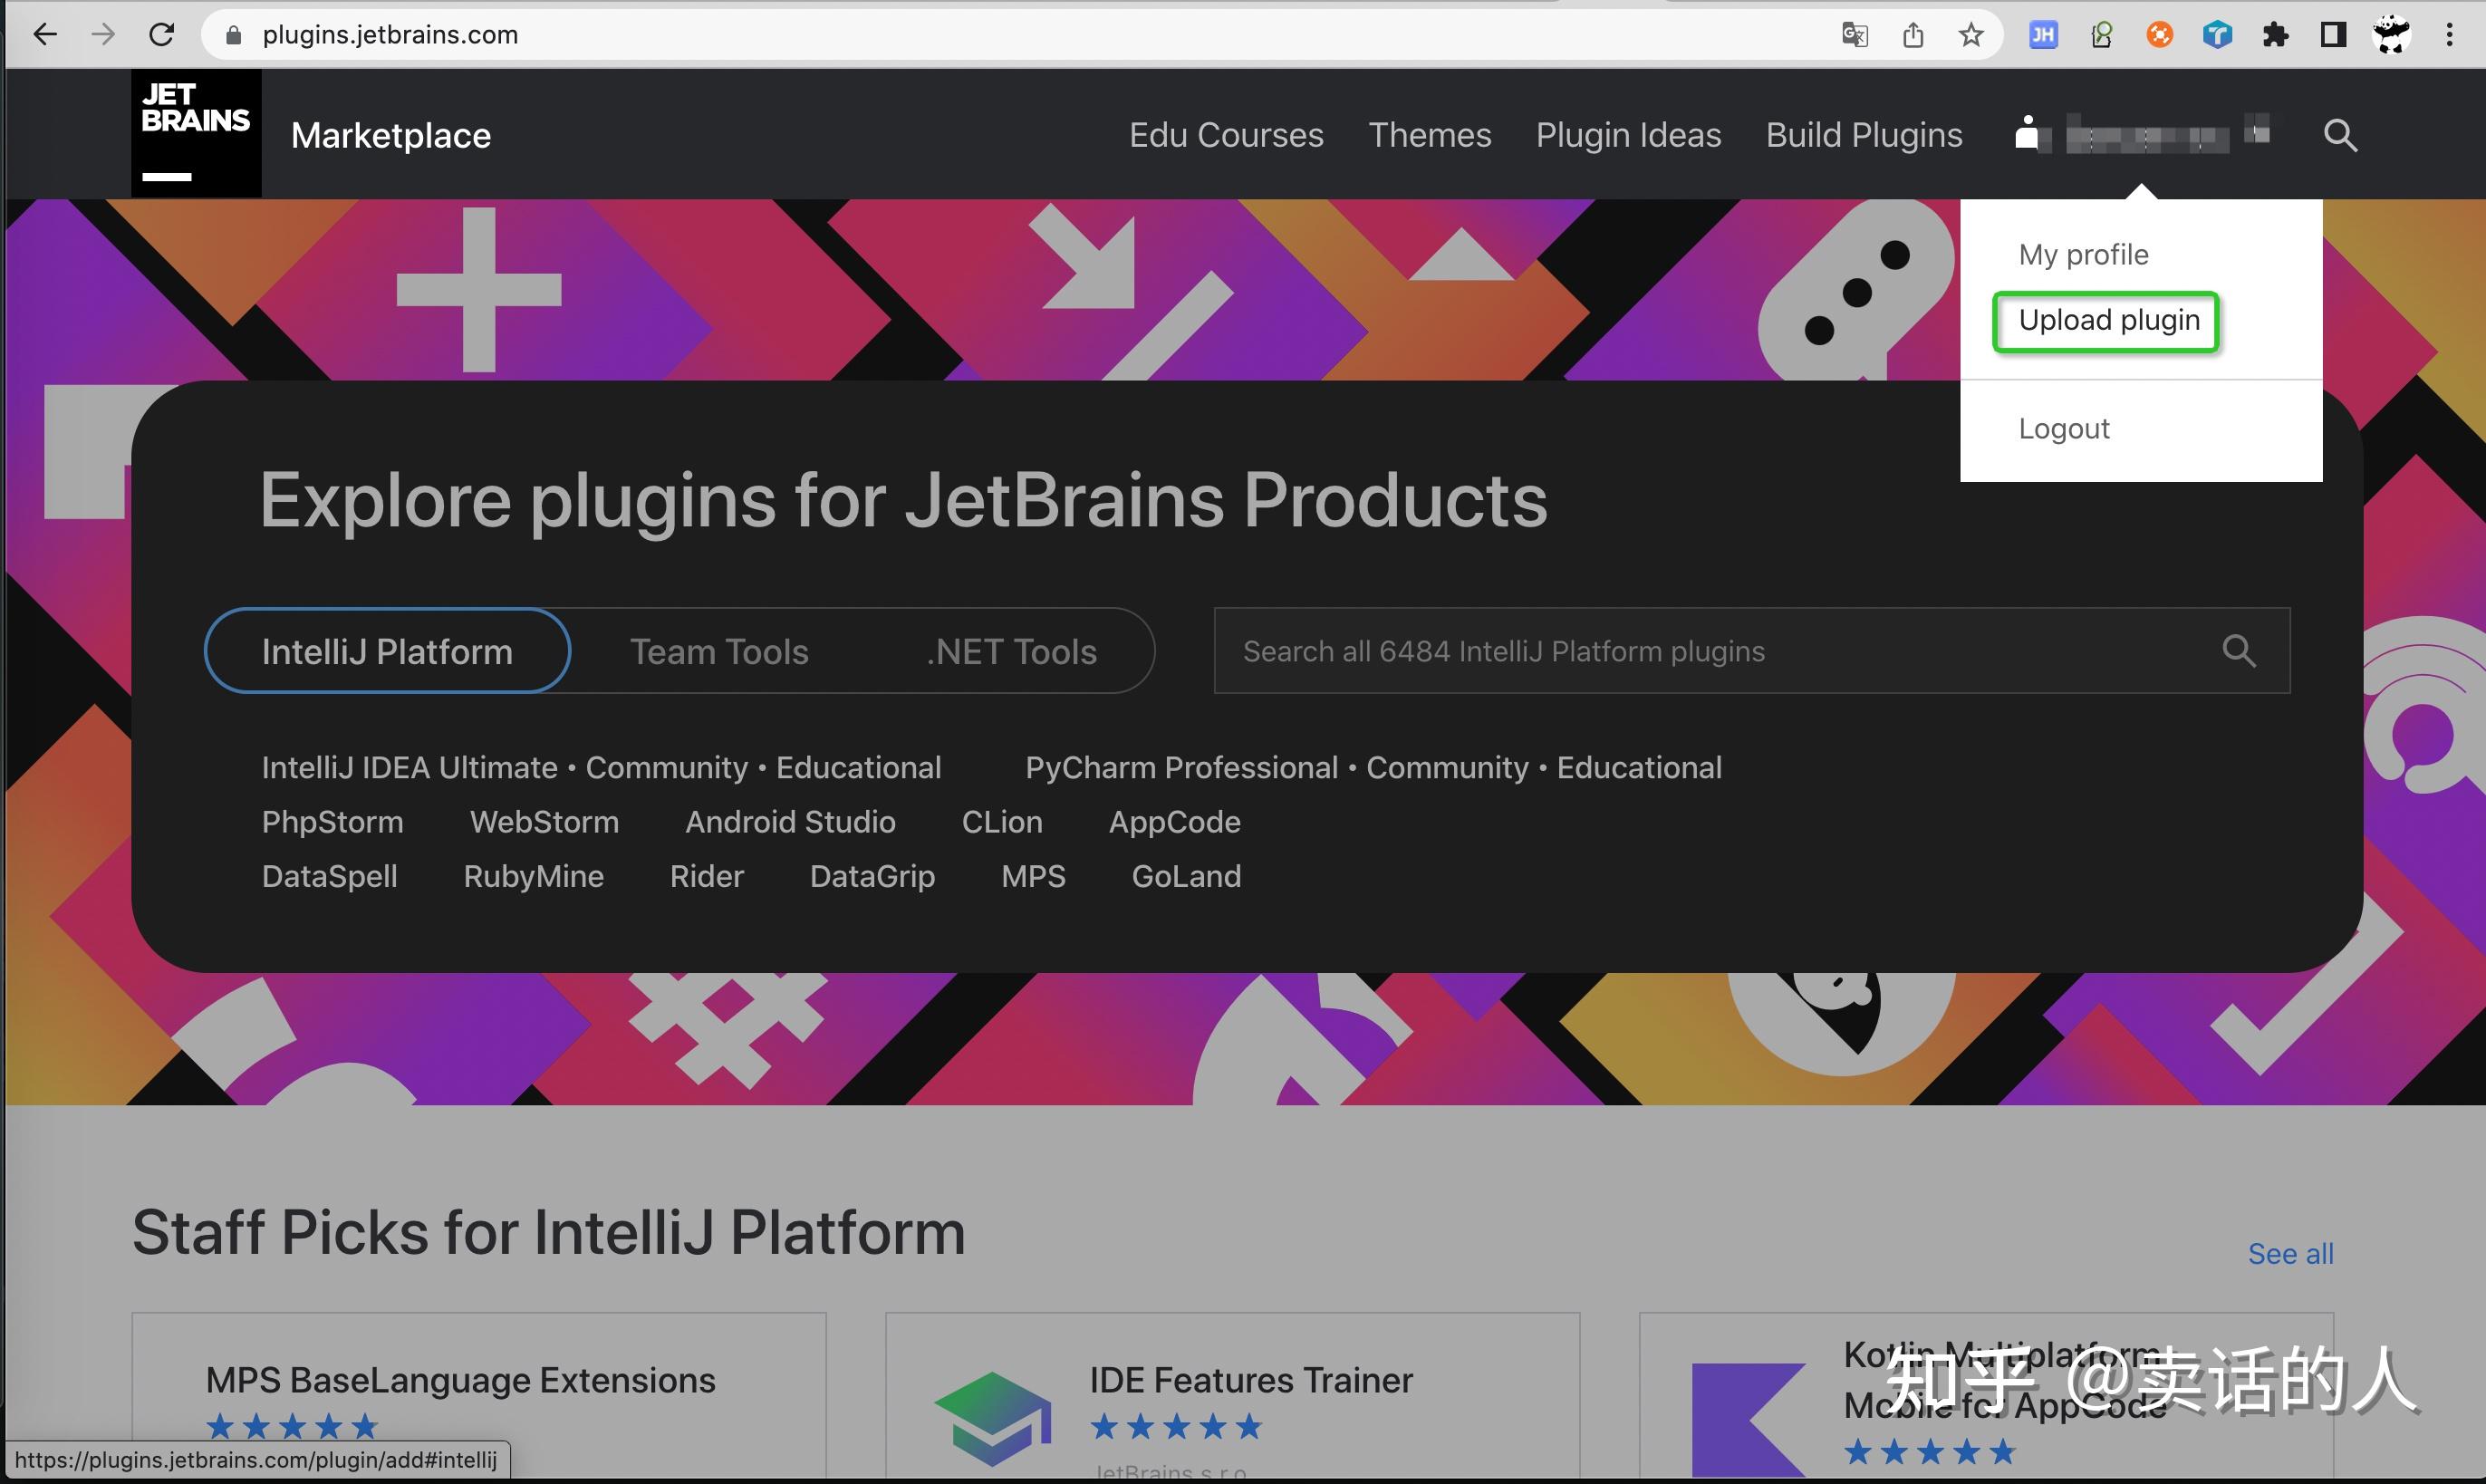2486x1484 pixels.
Task: Click the user account icon in header
Action: tap(2027, 133)
